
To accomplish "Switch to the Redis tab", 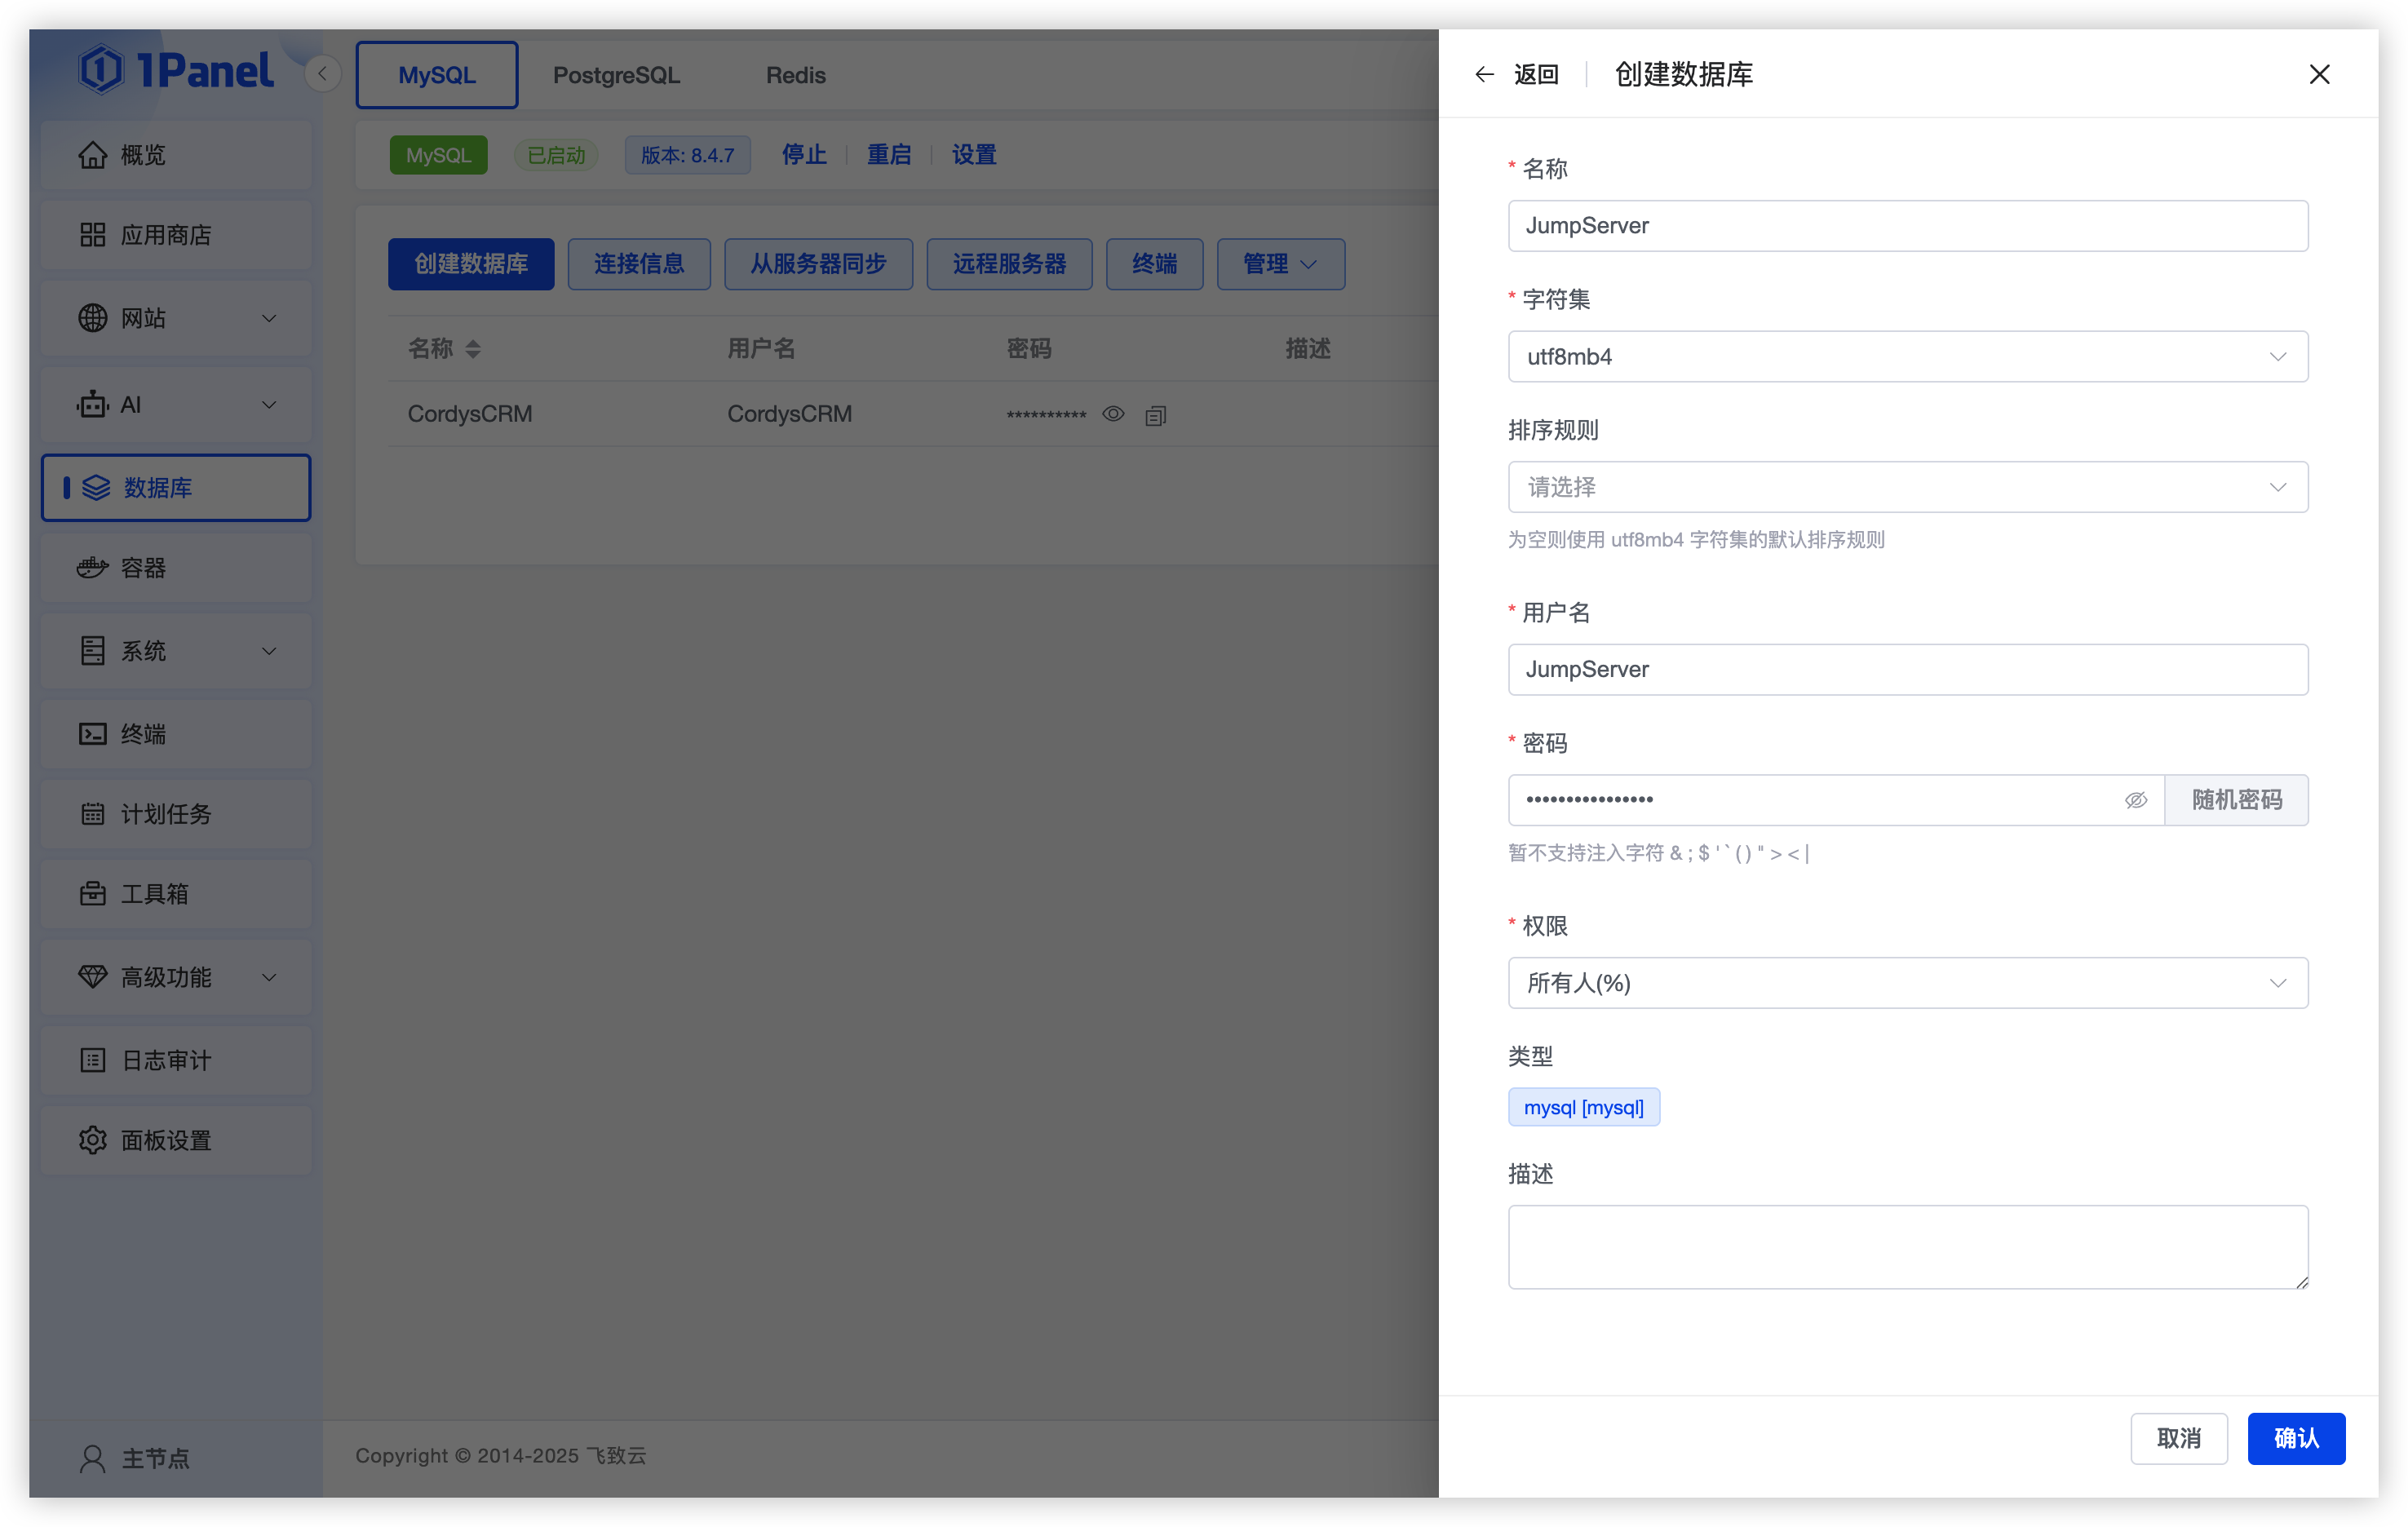I will pos(795,74).
